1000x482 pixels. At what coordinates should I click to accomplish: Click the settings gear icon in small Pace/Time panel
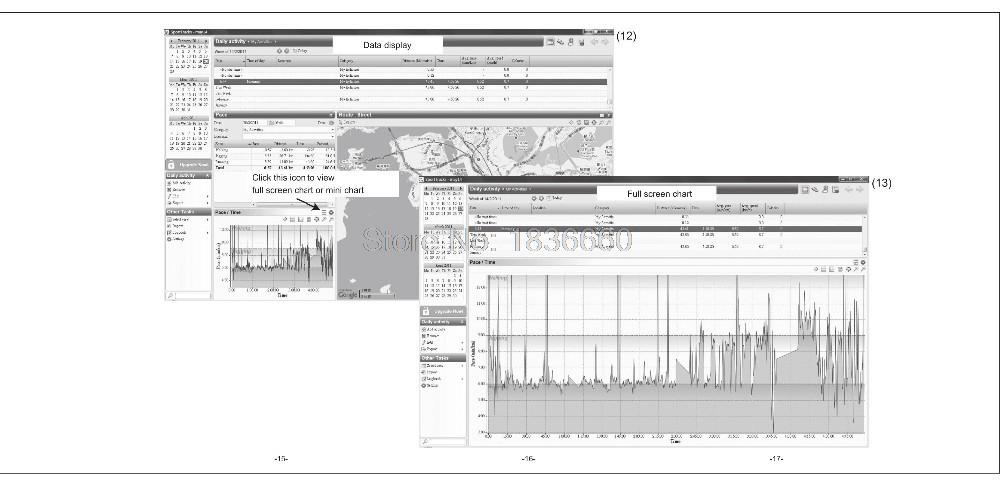(331, 211)
